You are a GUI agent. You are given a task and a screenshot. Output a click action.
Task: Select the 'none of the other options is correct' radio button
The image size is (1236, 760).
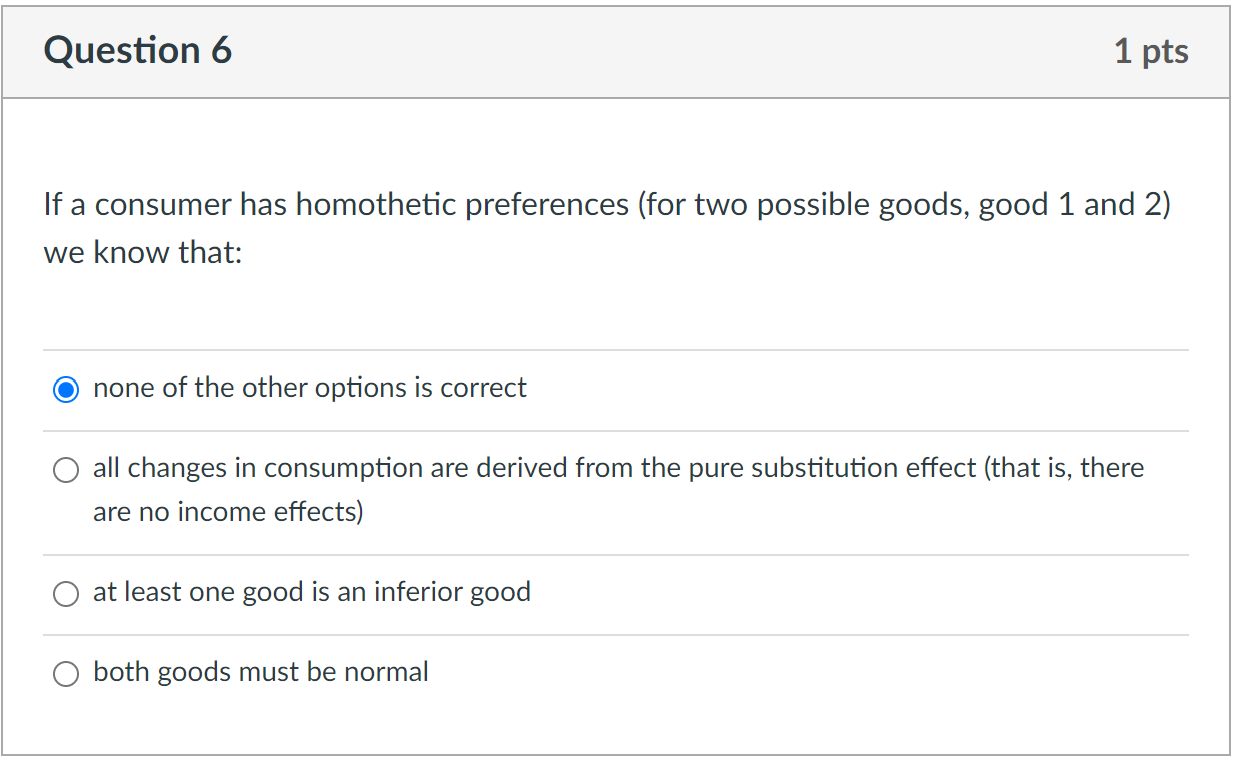click(x=65, y=388)
